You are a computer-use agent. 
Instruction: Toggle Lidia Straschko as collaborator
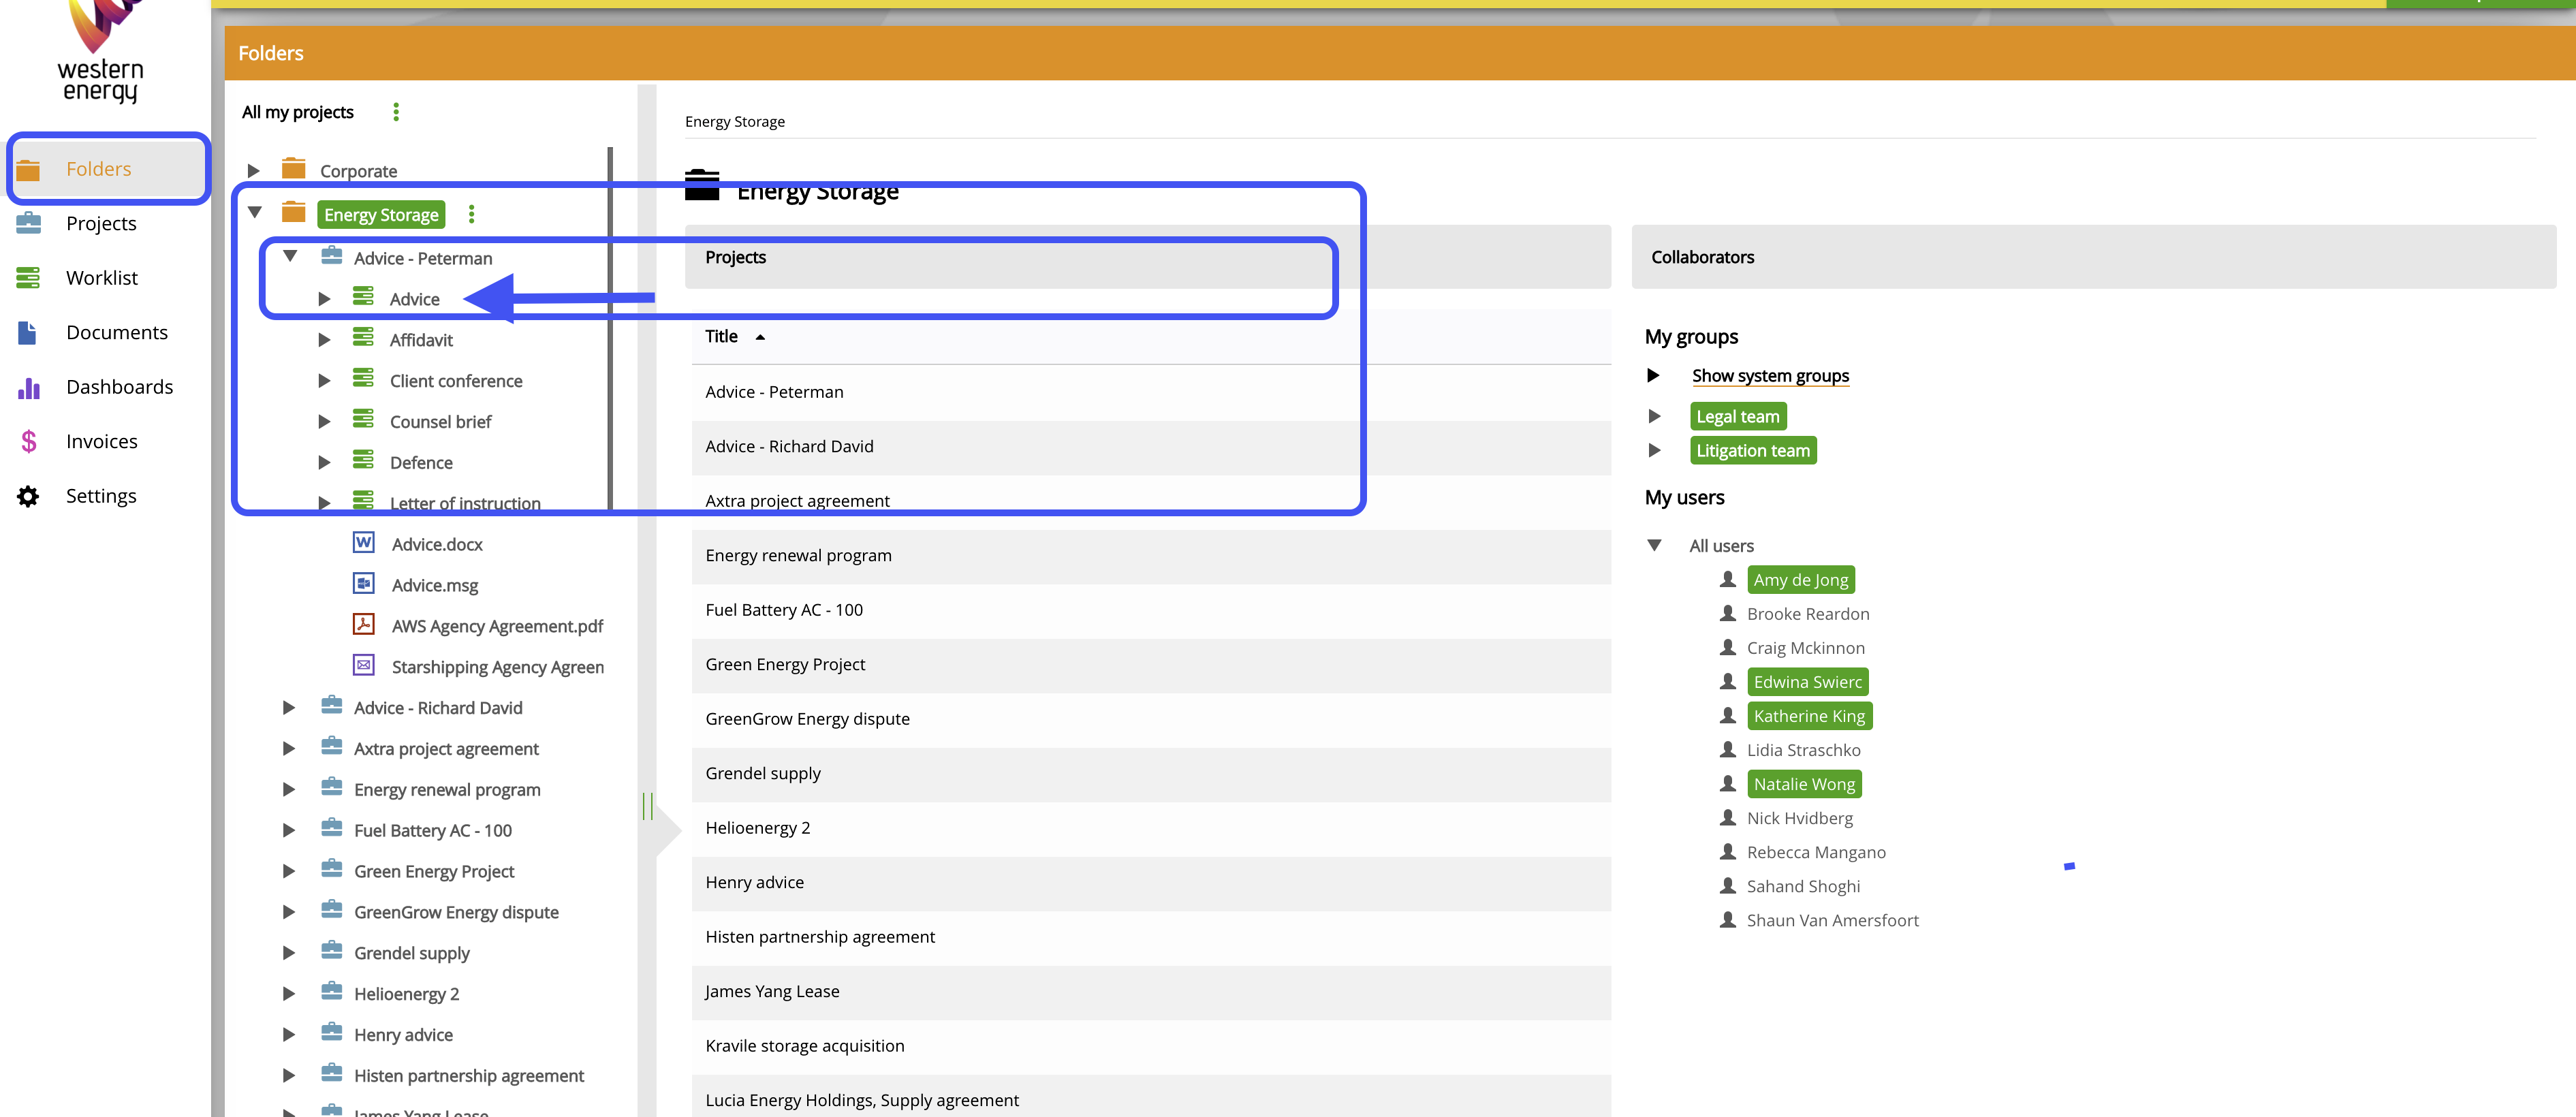click(x=1803, y=750)
